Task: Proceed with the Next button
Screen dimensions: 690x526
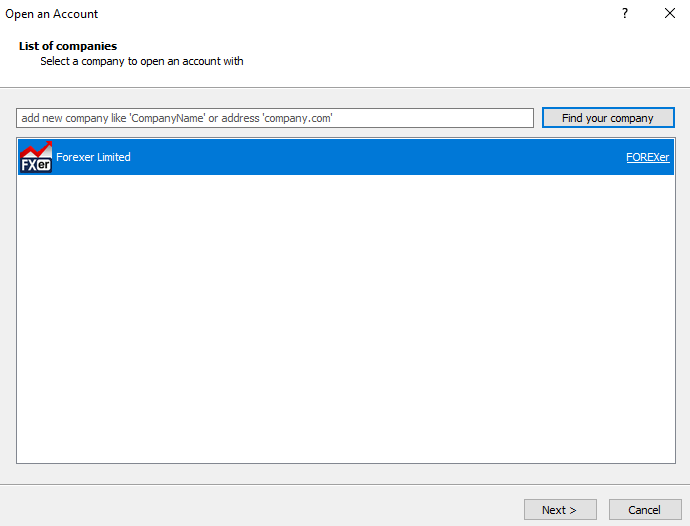Action: (x=559, y=510)
